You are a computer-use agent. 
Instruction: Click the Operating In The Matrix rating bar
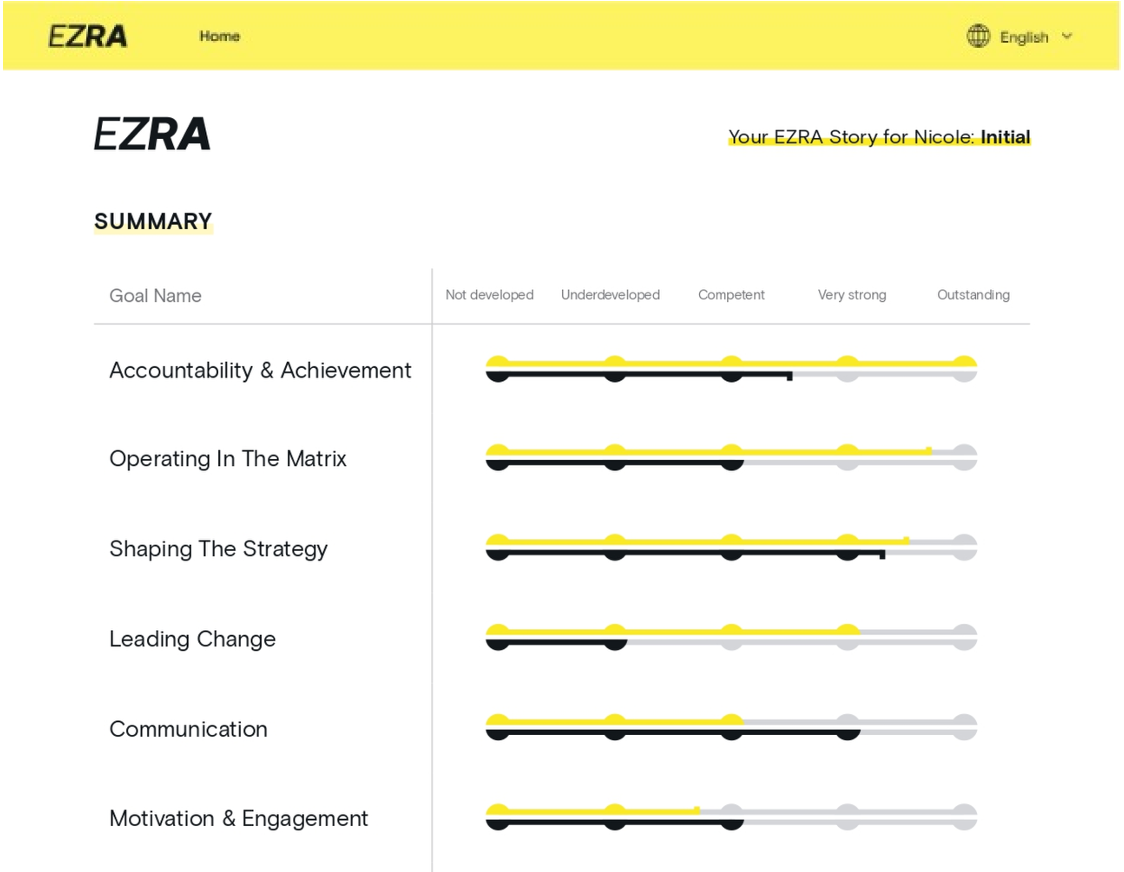(731, 458)
